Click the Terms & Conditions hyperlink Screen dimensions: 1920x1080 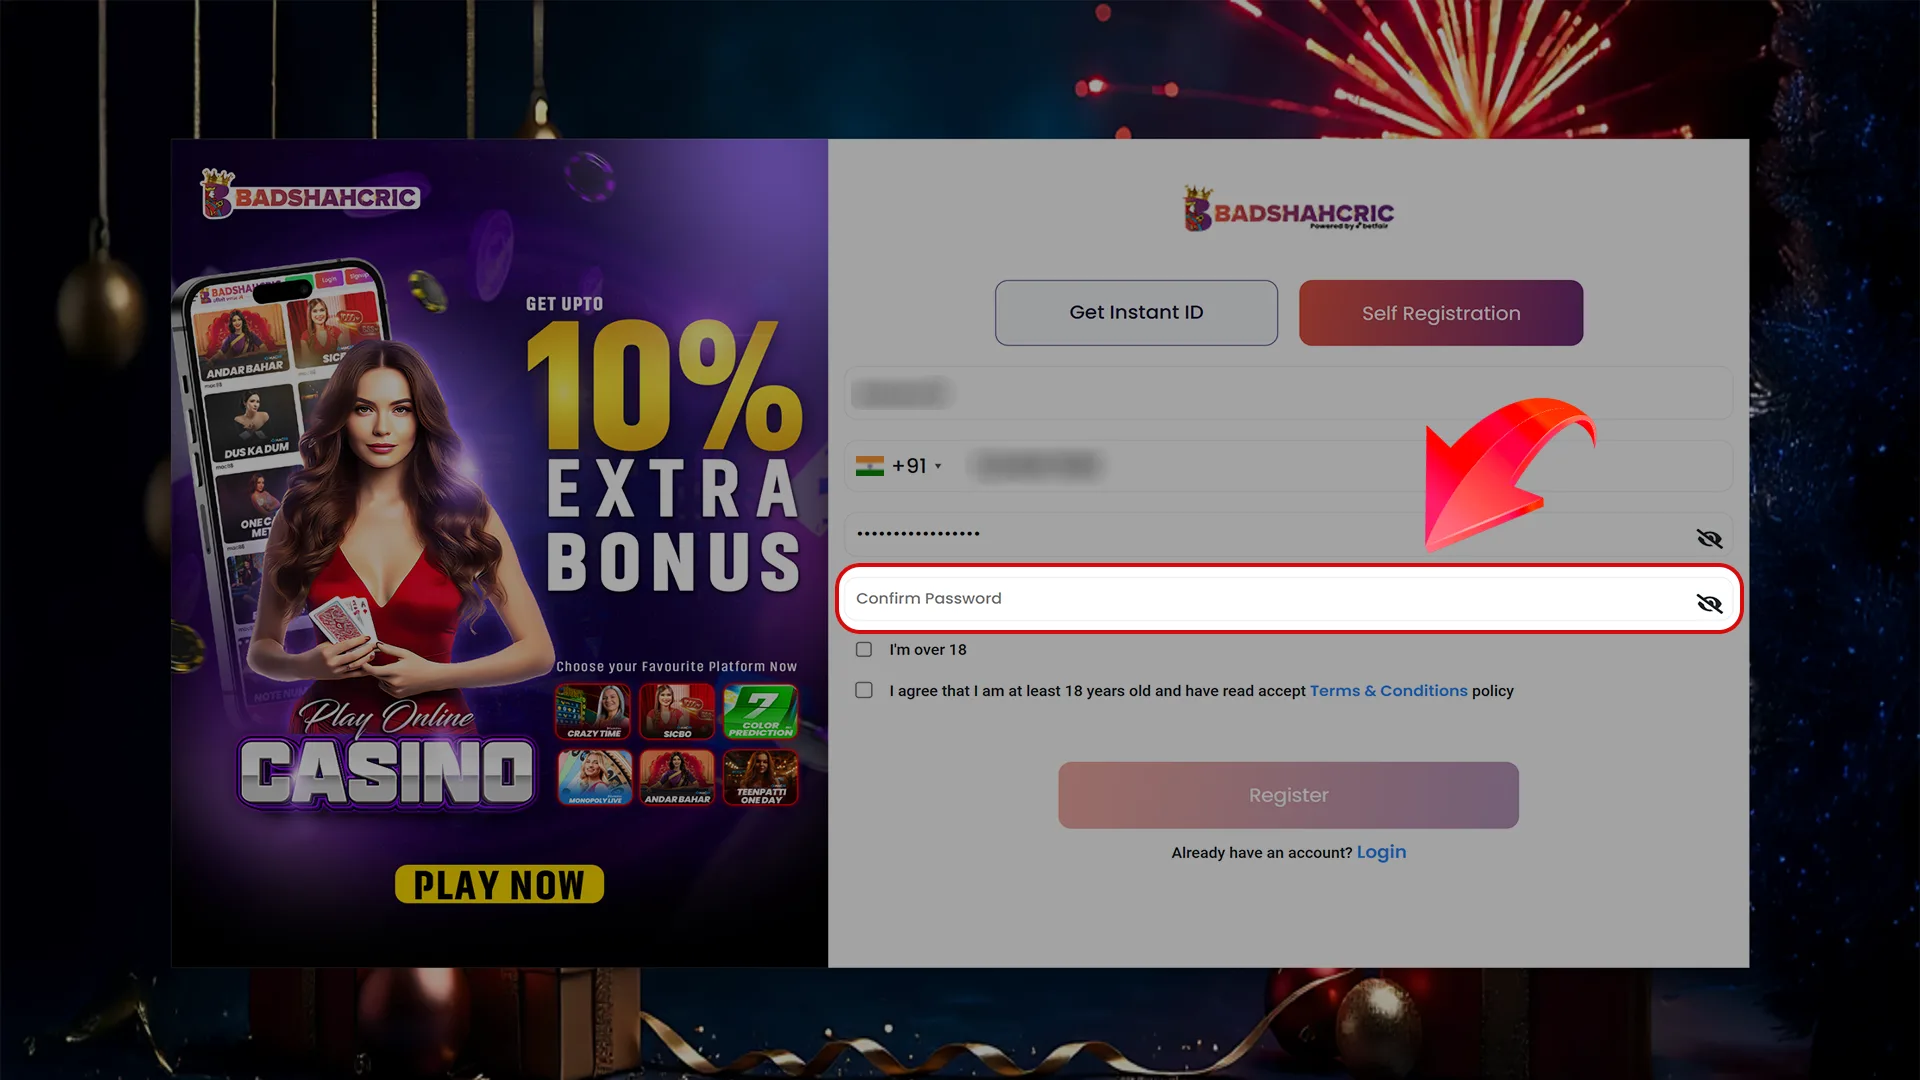tap(1389, 690)
